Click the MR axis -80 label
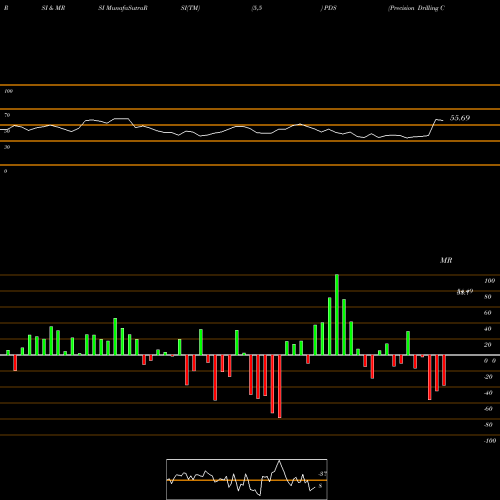The height and width of the screenshot is (500, 500). click(x=488, y=425)
